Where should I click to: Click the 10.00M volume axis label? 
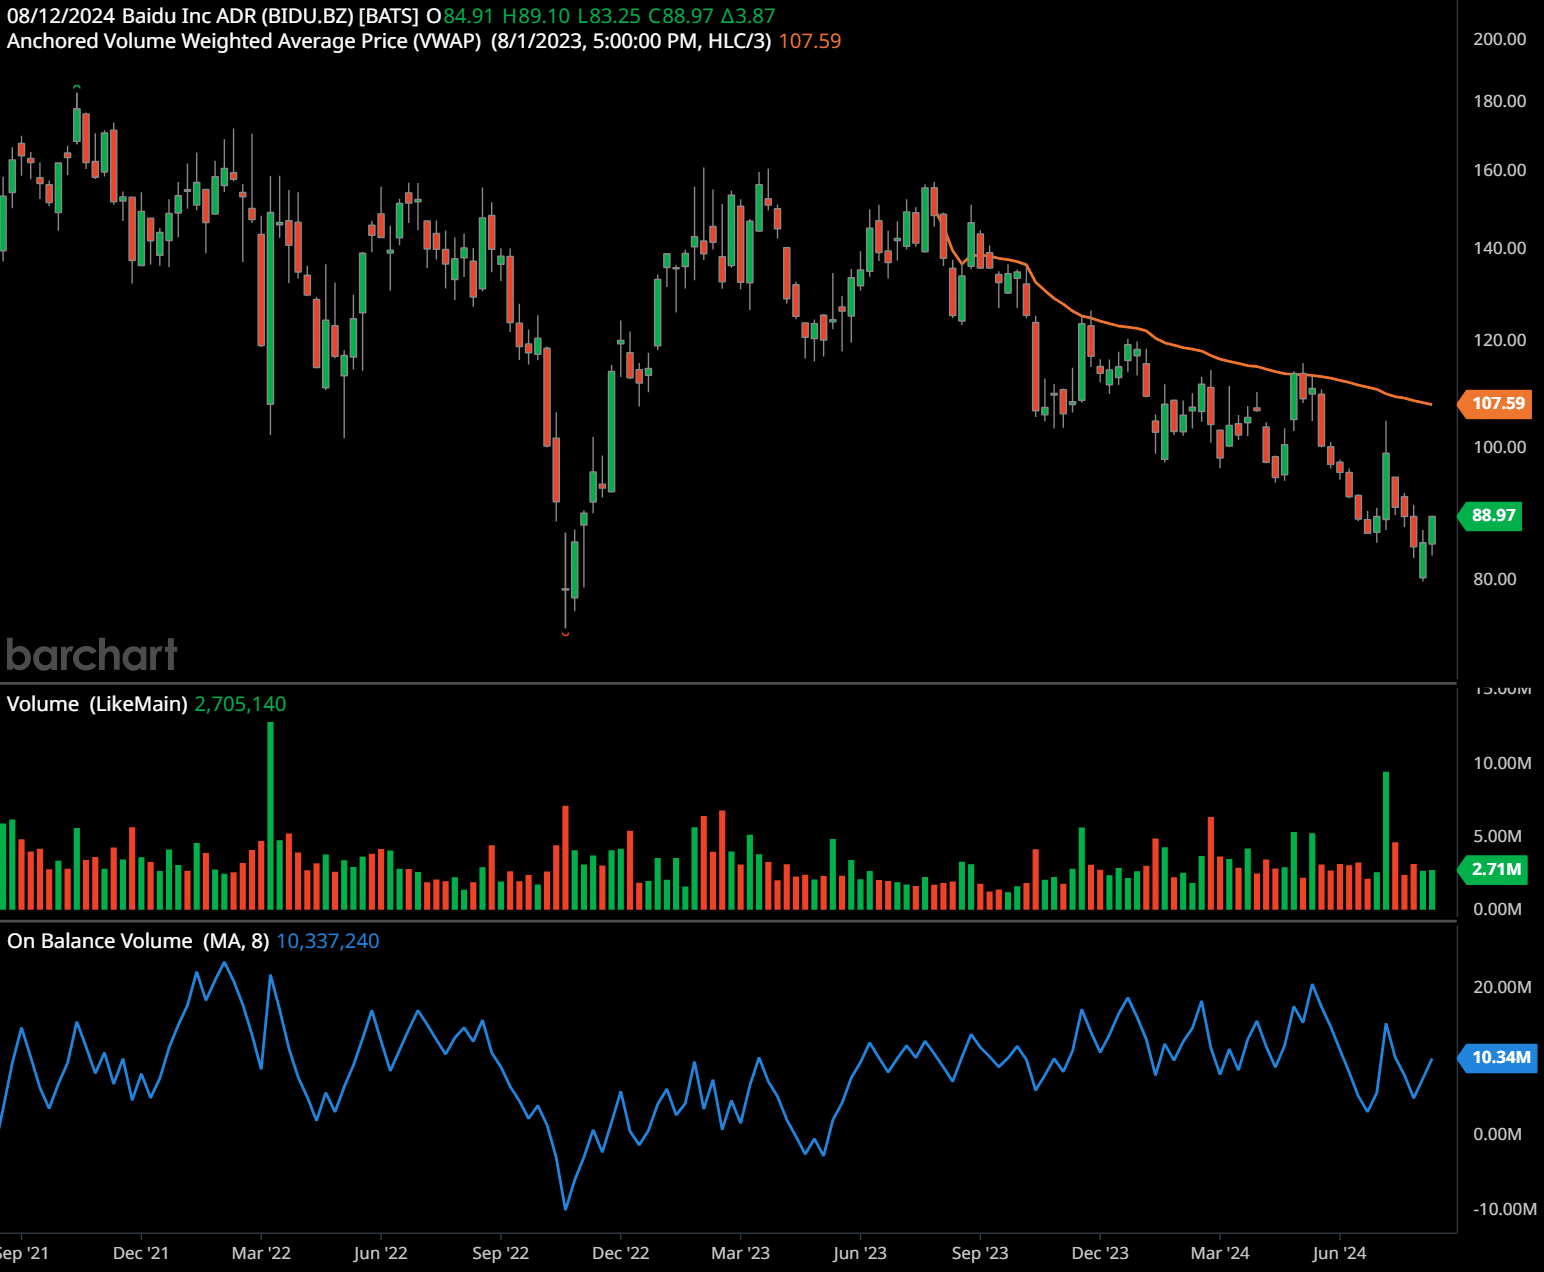click(1501, 763)
